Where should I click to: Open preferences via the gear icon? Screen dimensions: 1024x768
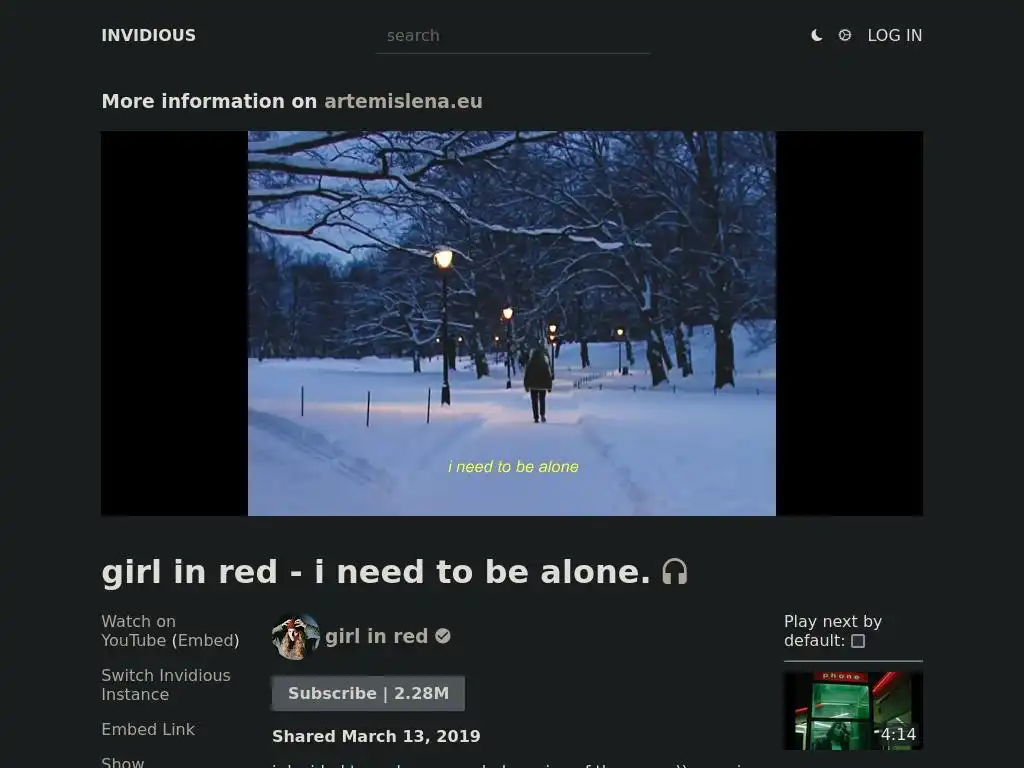844,35
